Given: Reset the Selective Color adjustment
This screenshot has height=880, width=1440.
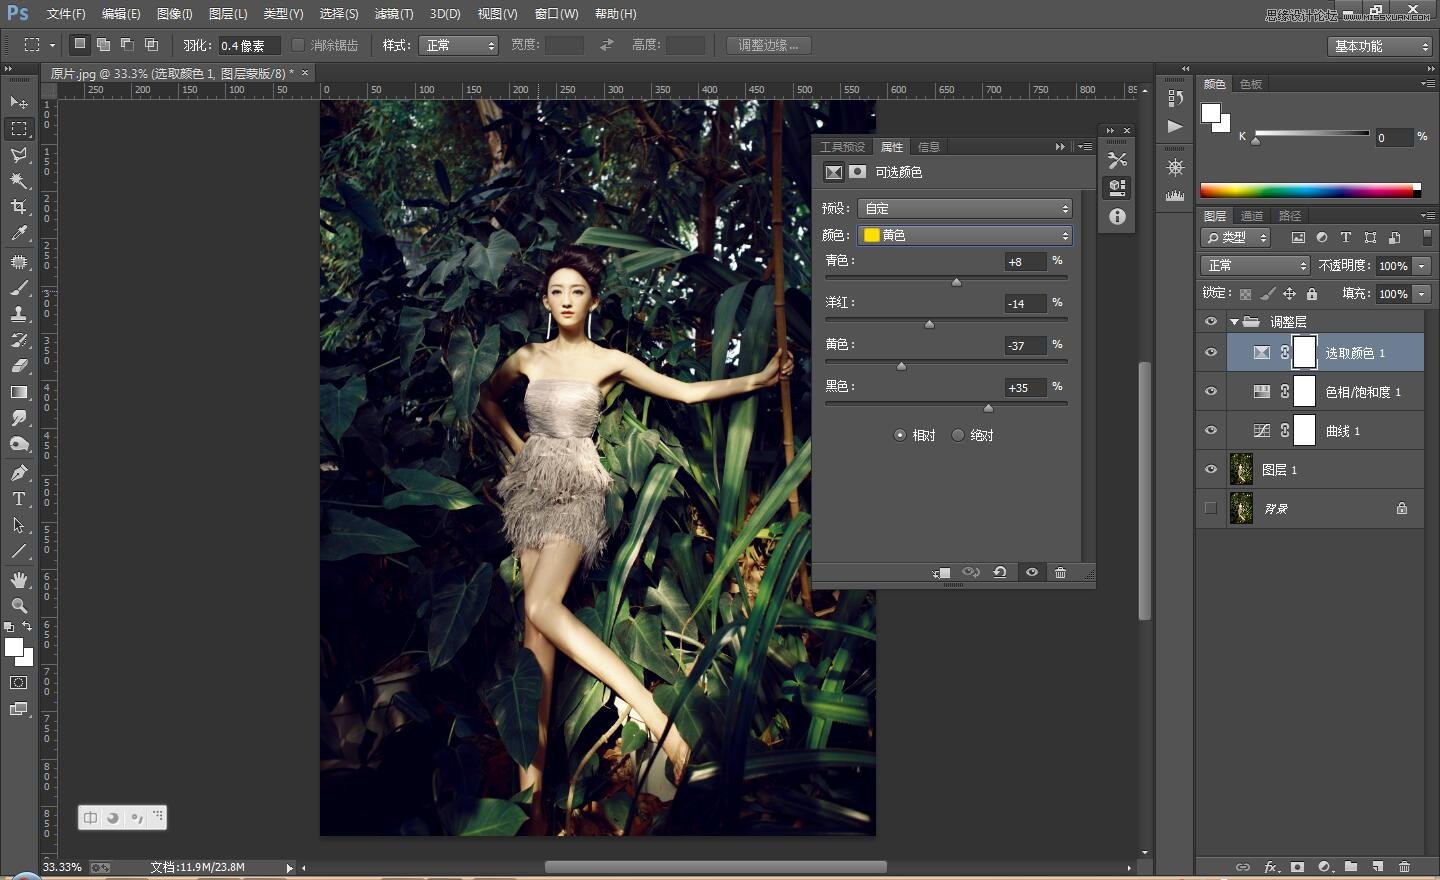Looking at the screenshot, I should coord(1000,572).
